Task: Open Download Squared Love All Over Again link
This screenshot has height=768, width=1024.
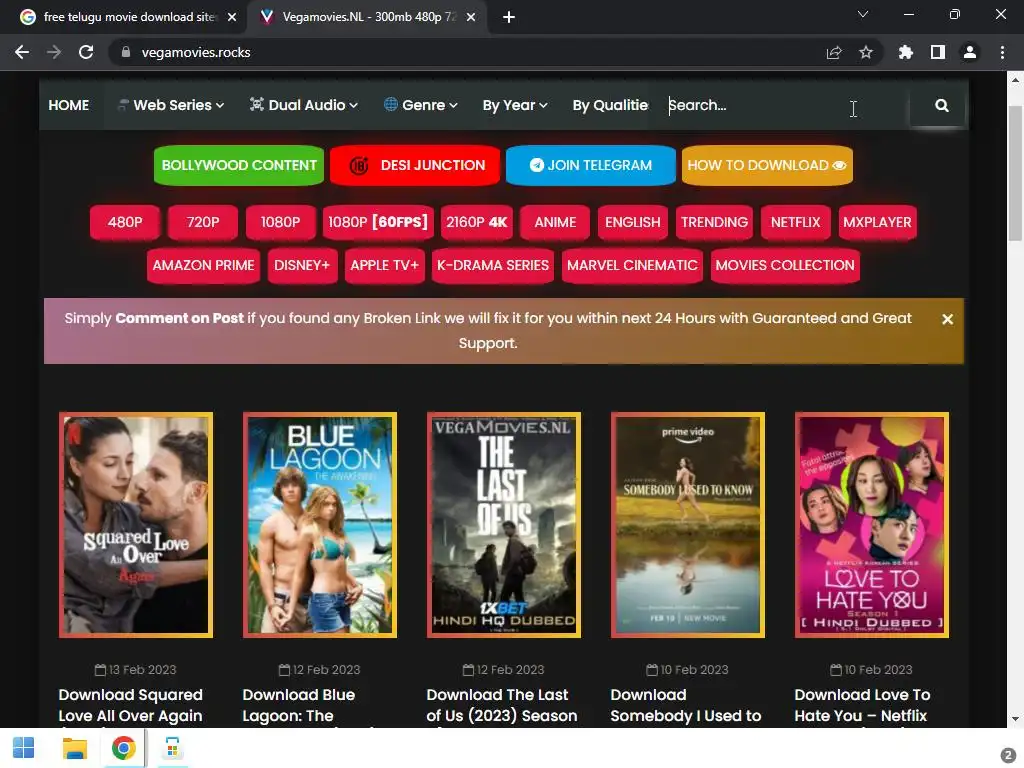Action: (x=131, y=706)
